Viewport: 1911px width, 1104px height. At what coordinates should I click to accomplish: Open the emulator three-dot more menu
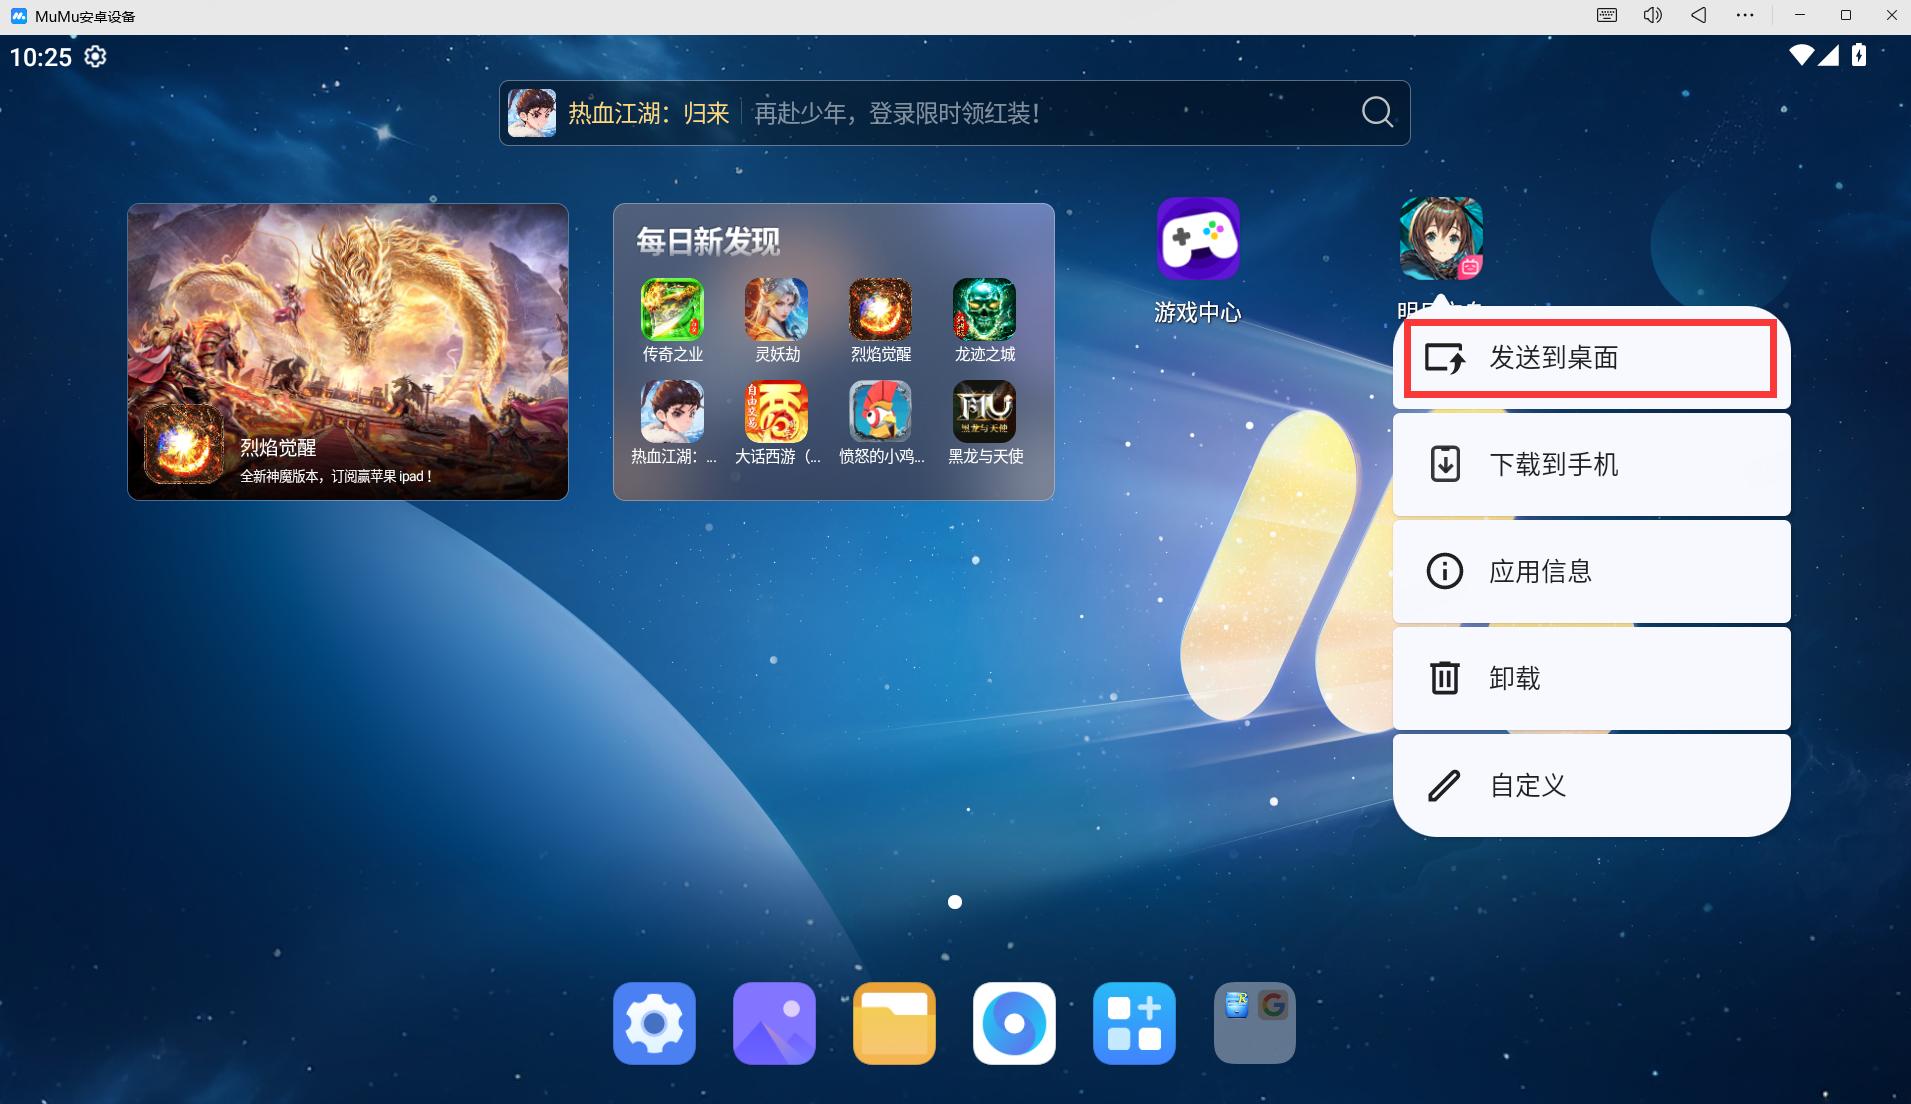(x=1745, y=16)
